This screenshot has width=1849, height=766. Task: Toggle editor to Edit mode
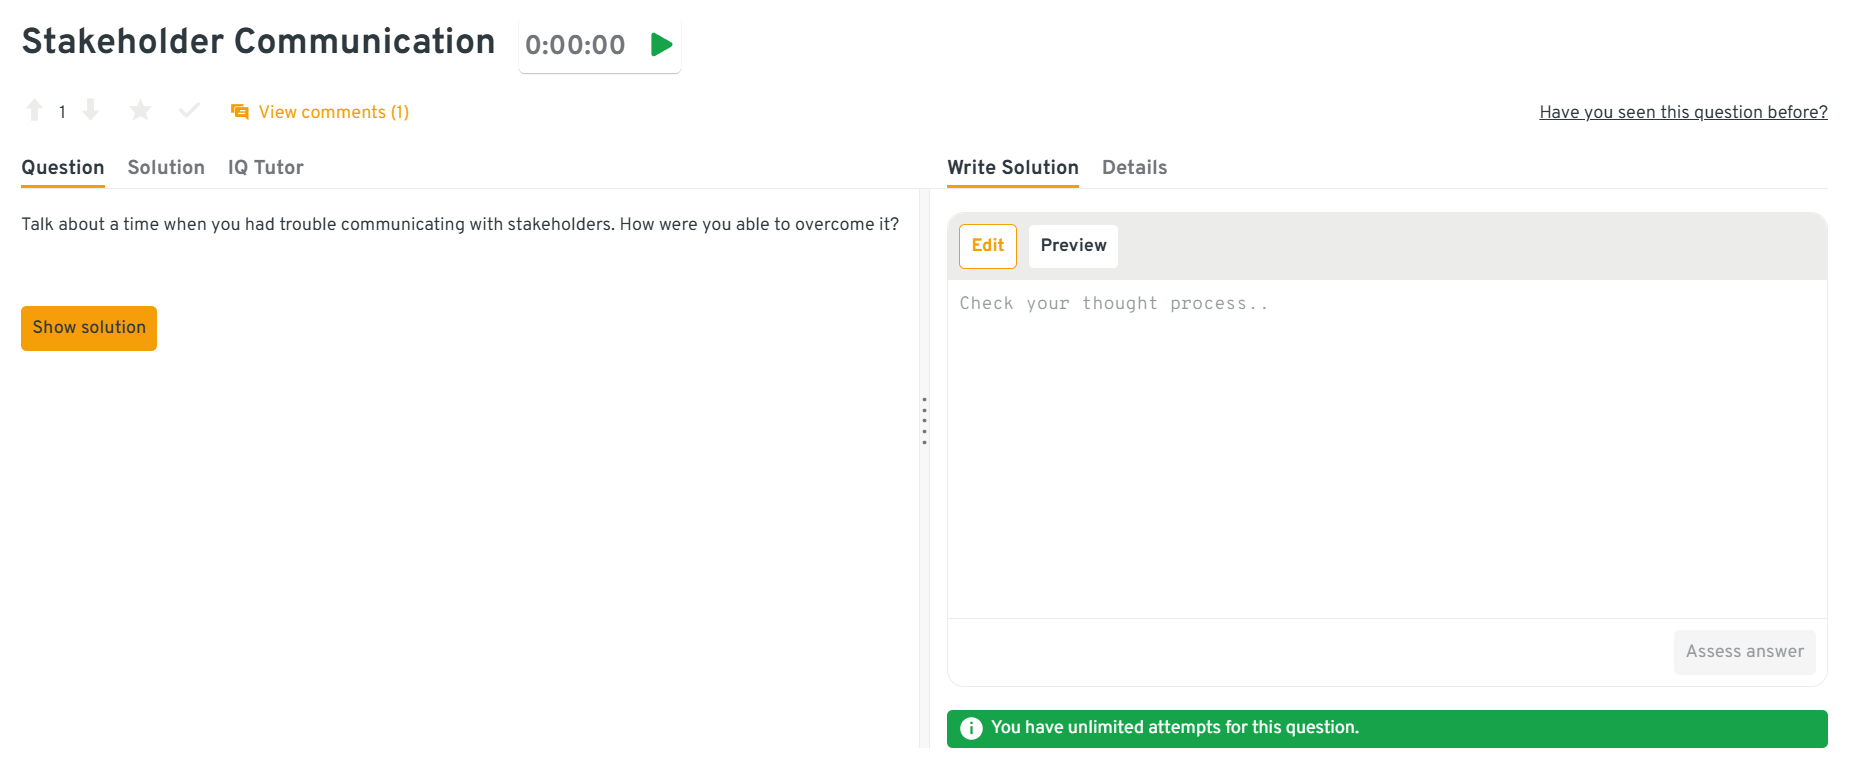(987, 246)
